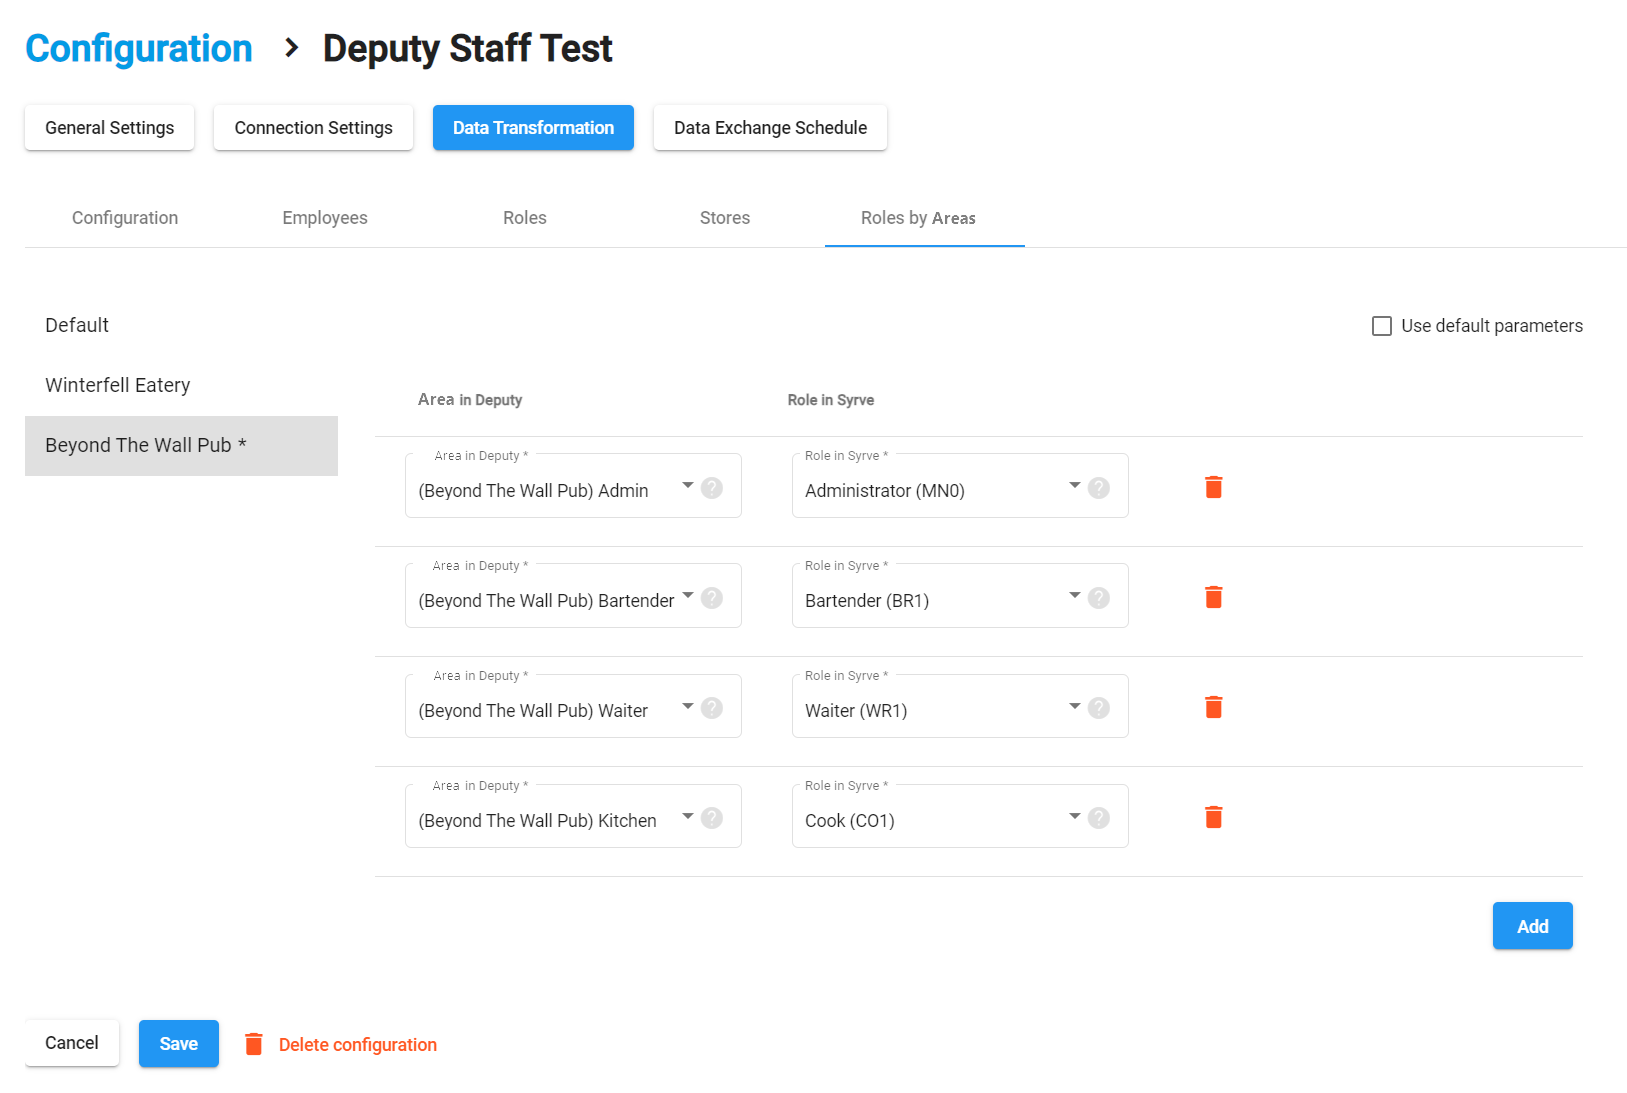
Task: Show help for Bartender (BR1) role
Action: point(1098,598)
